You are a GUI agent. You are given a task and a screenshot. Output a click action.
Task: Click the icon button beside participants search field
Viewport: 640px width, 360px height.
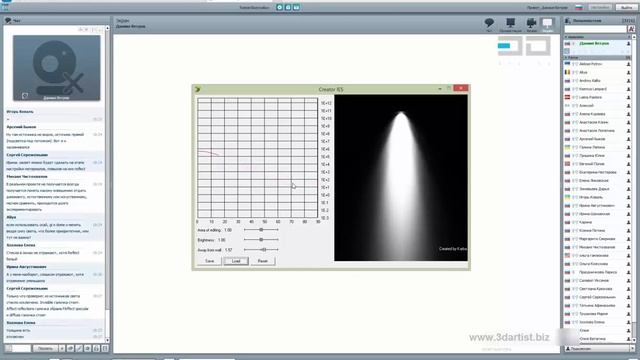631,29
